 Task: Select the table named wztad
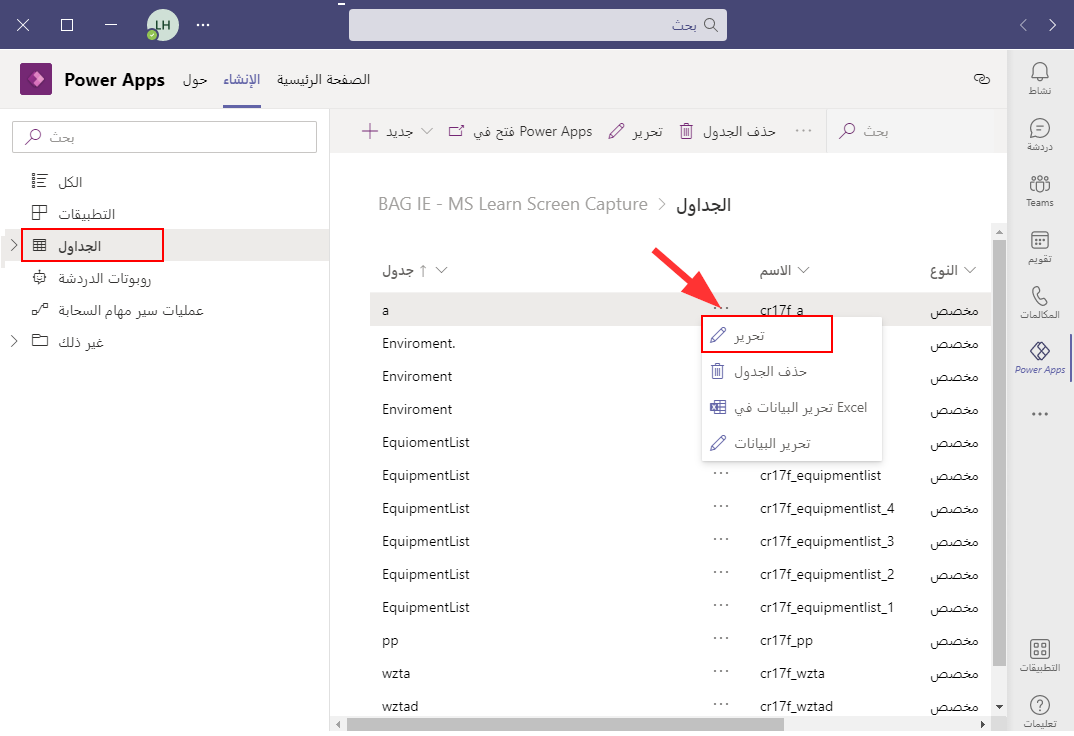400,706
